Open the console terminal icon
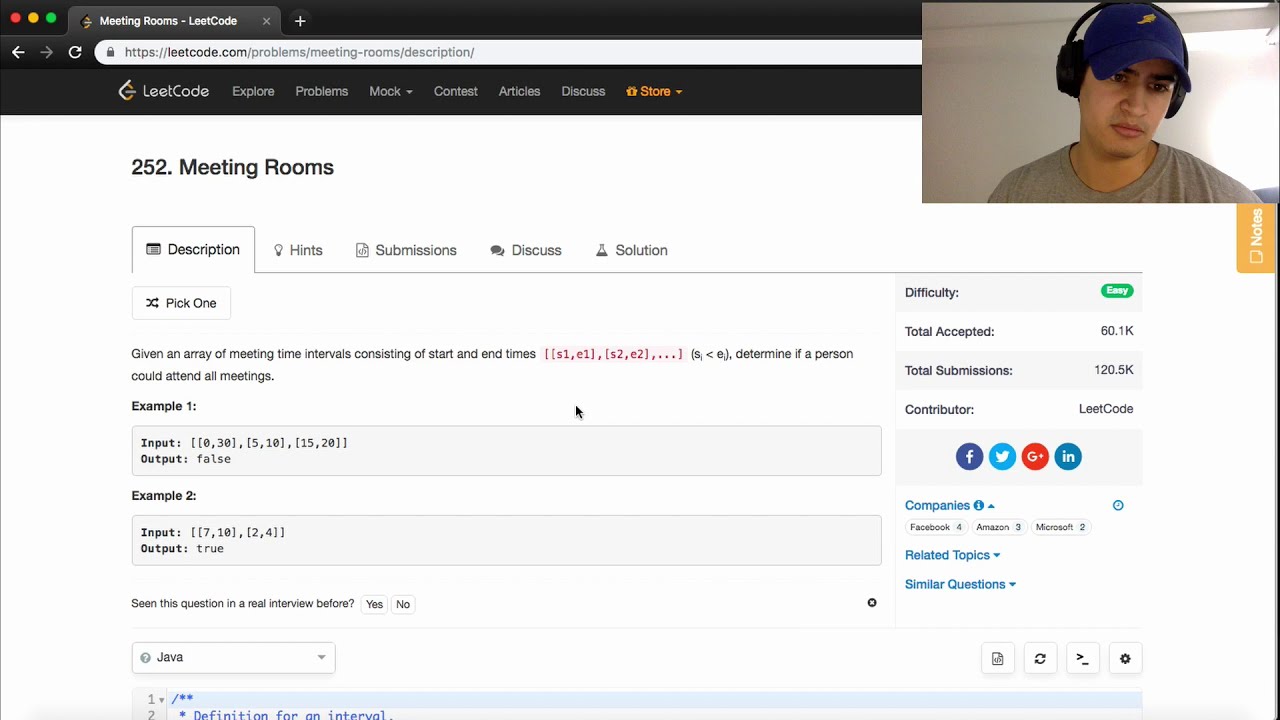Image resolution: width=1280 pixels, height=720 pixels. tap(1082, 658)
